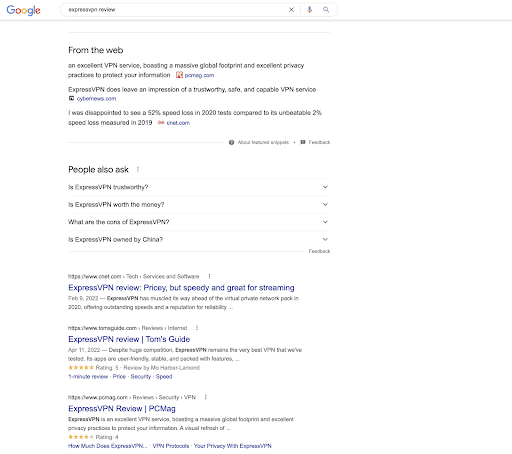Image resolution: width=512 pixels, height=454 pixels.
Task: Open the cybernews.com source link
Action: (x=96, y=99)
